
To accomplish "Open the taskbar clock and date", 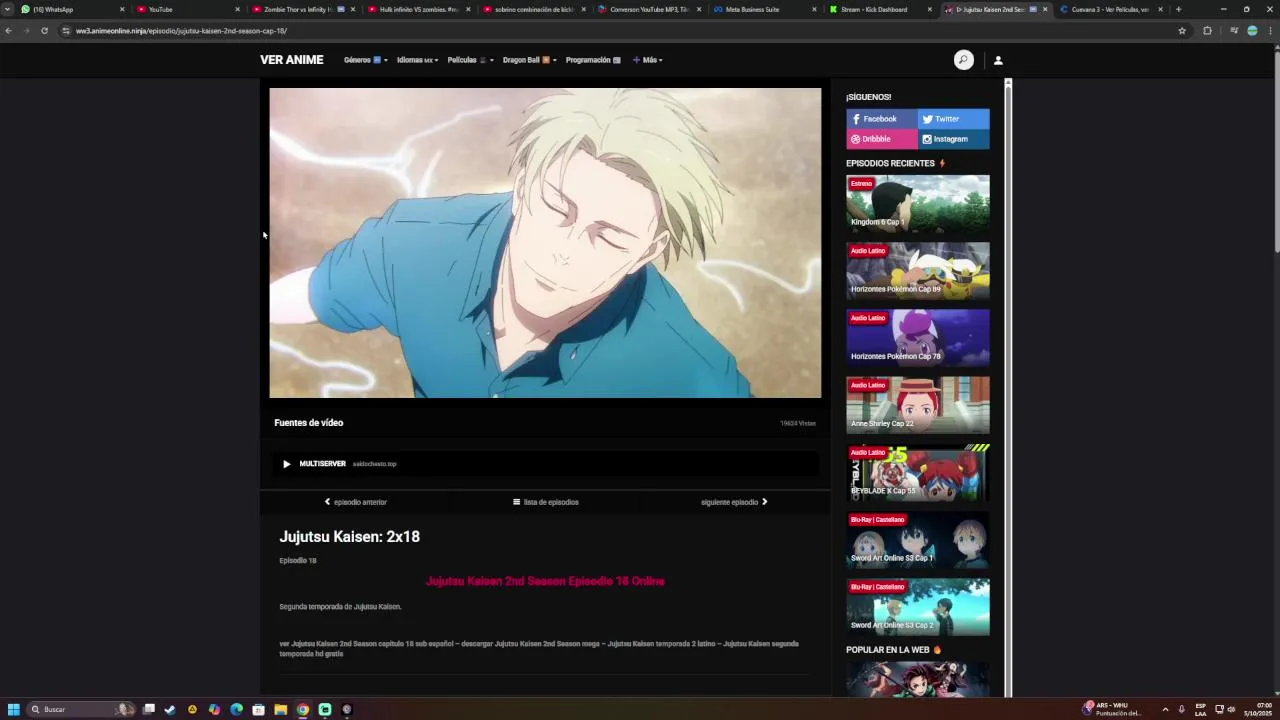I will click(x=1258, y=709).
